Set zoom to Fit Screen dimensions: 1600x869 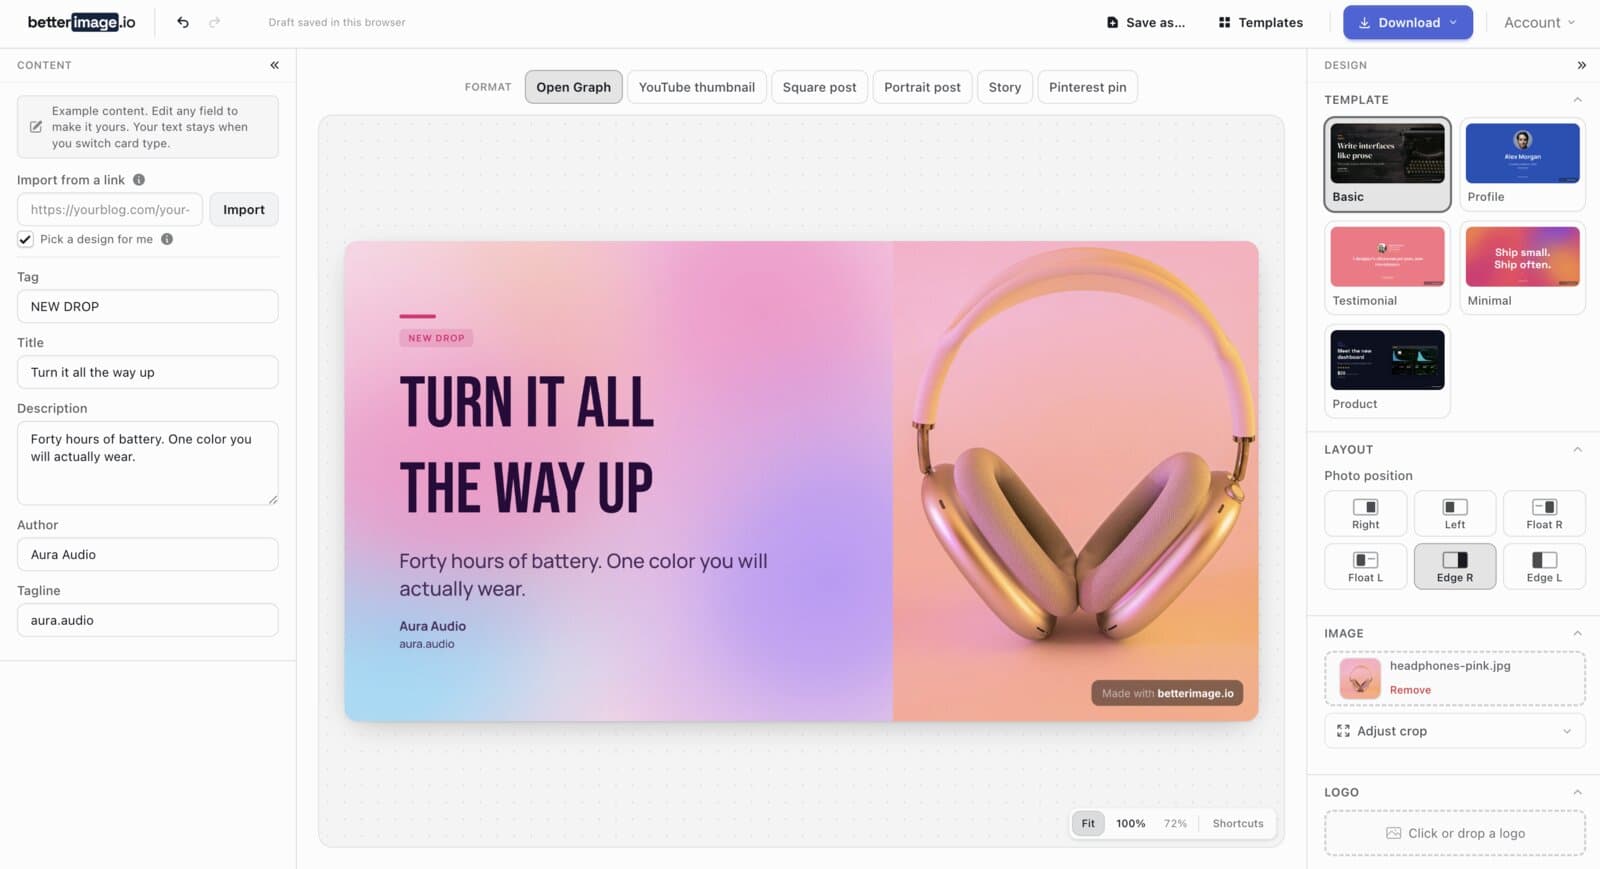coord(1088,823)
